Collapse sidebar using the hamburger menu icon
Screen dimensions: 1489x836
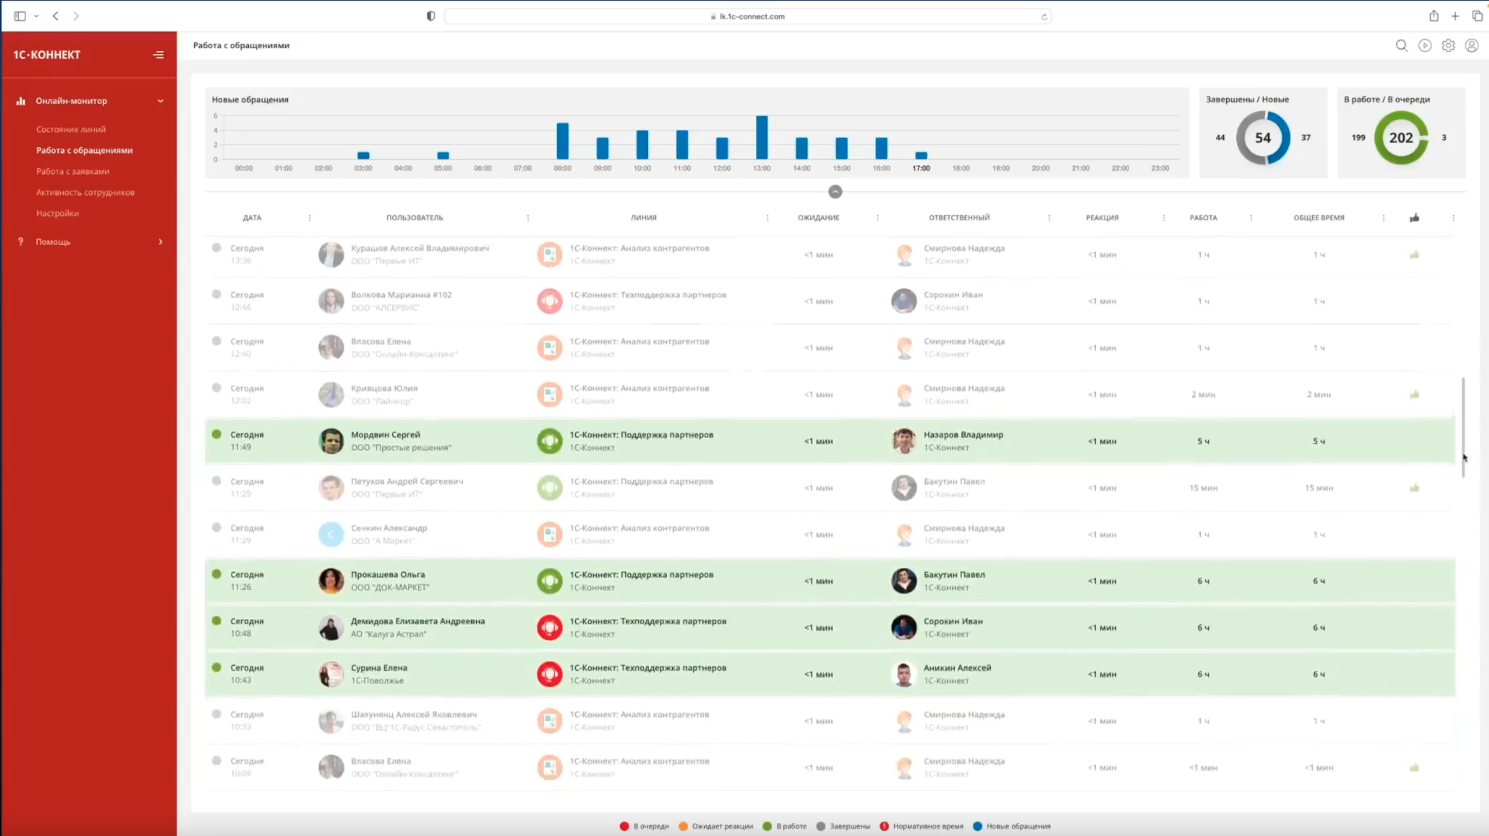[x=158, y=55]
